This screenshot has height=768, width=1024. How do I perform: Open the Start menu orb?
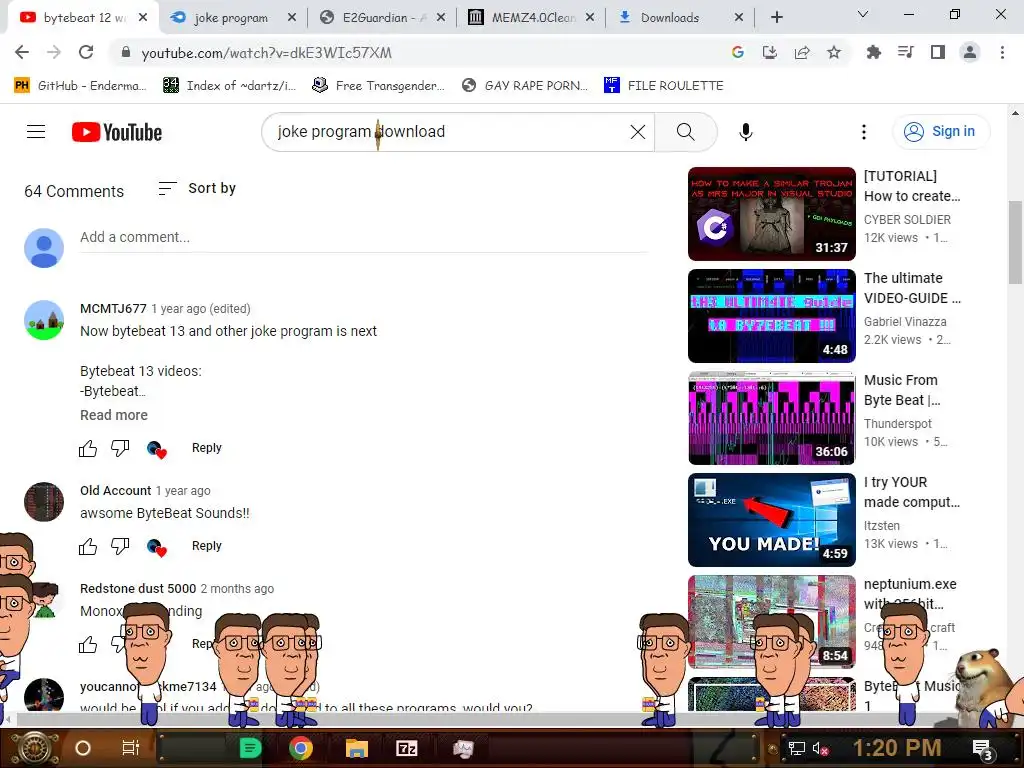(x=33, y=748)
